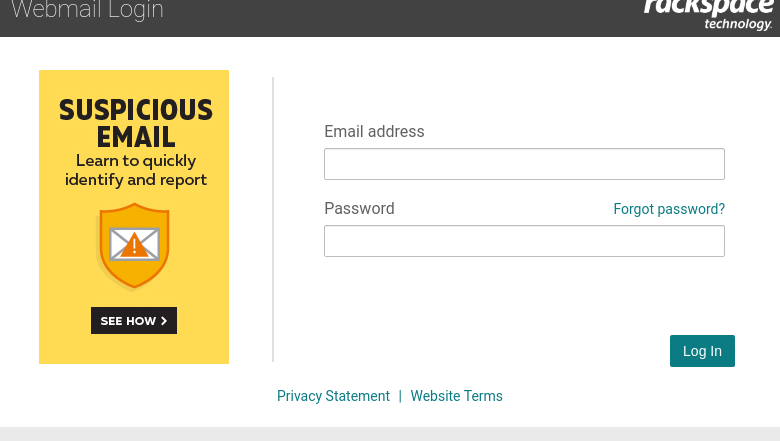The height and width of the screenshot is (441, 780).
Task: Open the Privacy Statement link
Action: 333,396
